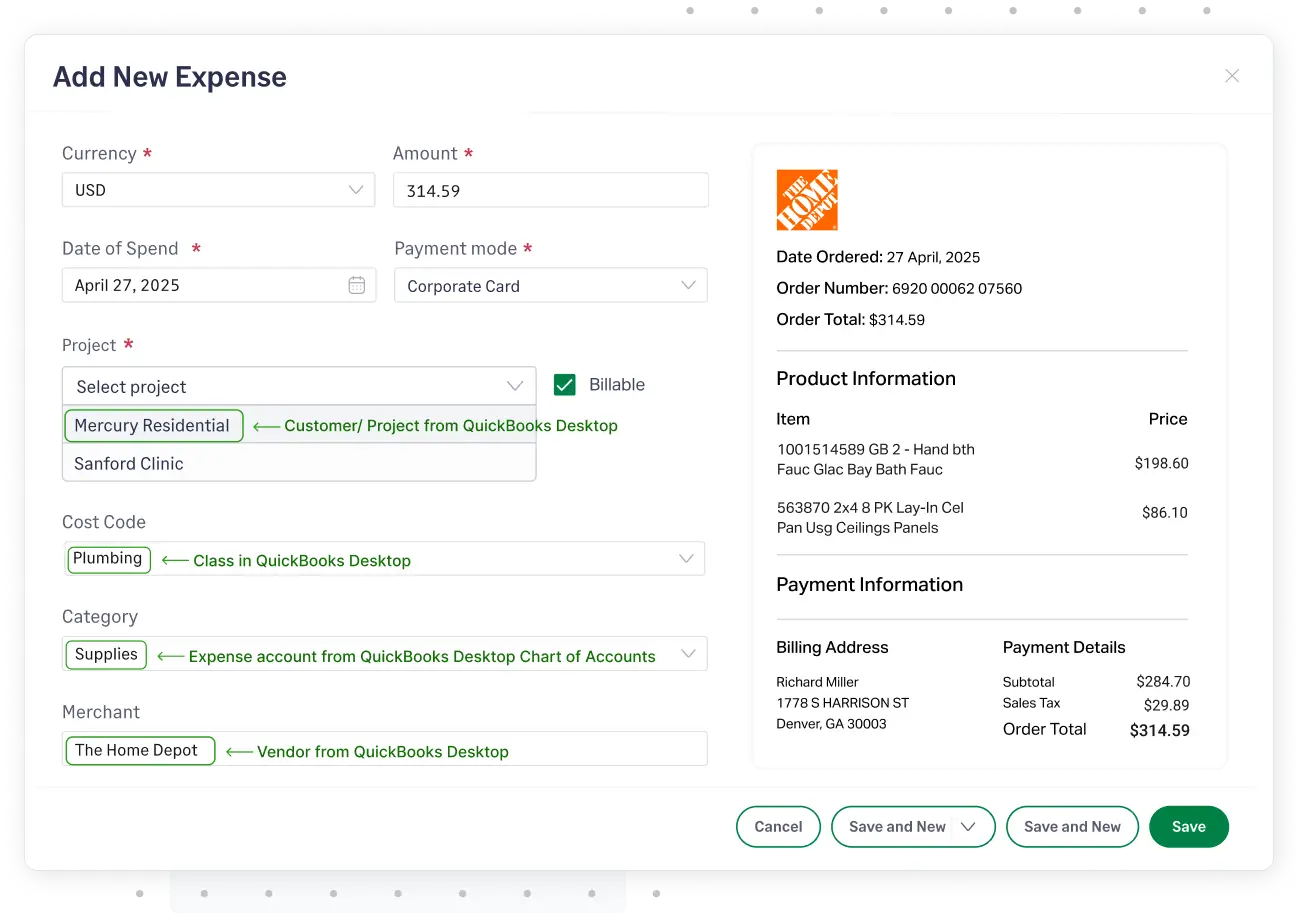Open the Category dropdown
The height and width of the screenshot is (913, 1297).
coord(688,653)
